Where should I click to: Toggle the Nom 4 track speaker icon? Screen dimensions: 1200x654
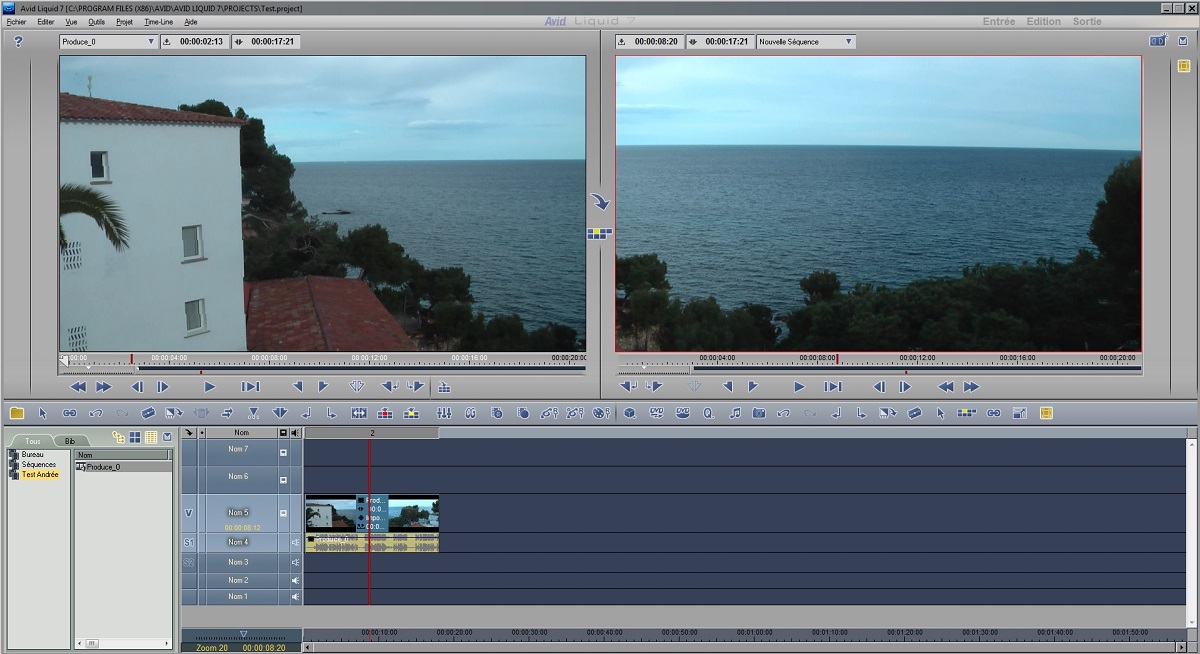coord(295,542)
